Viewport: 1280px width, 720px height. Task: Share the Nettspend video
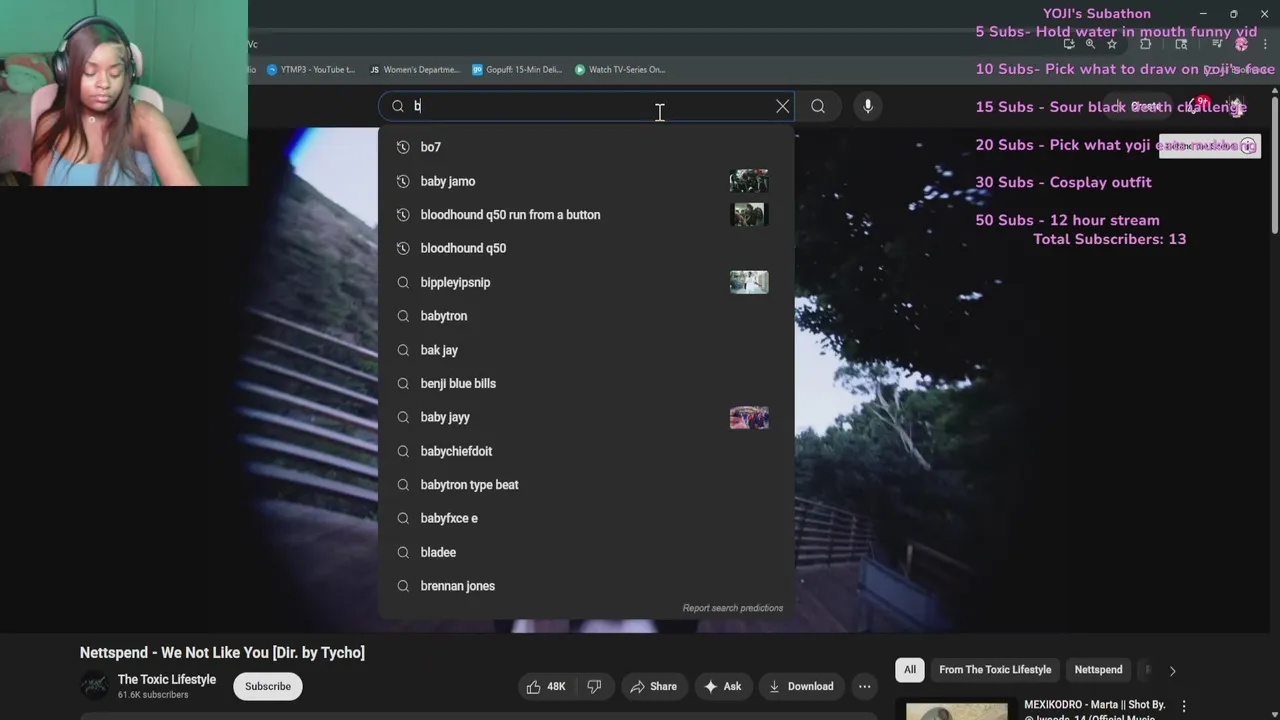(x=653, y=686)
